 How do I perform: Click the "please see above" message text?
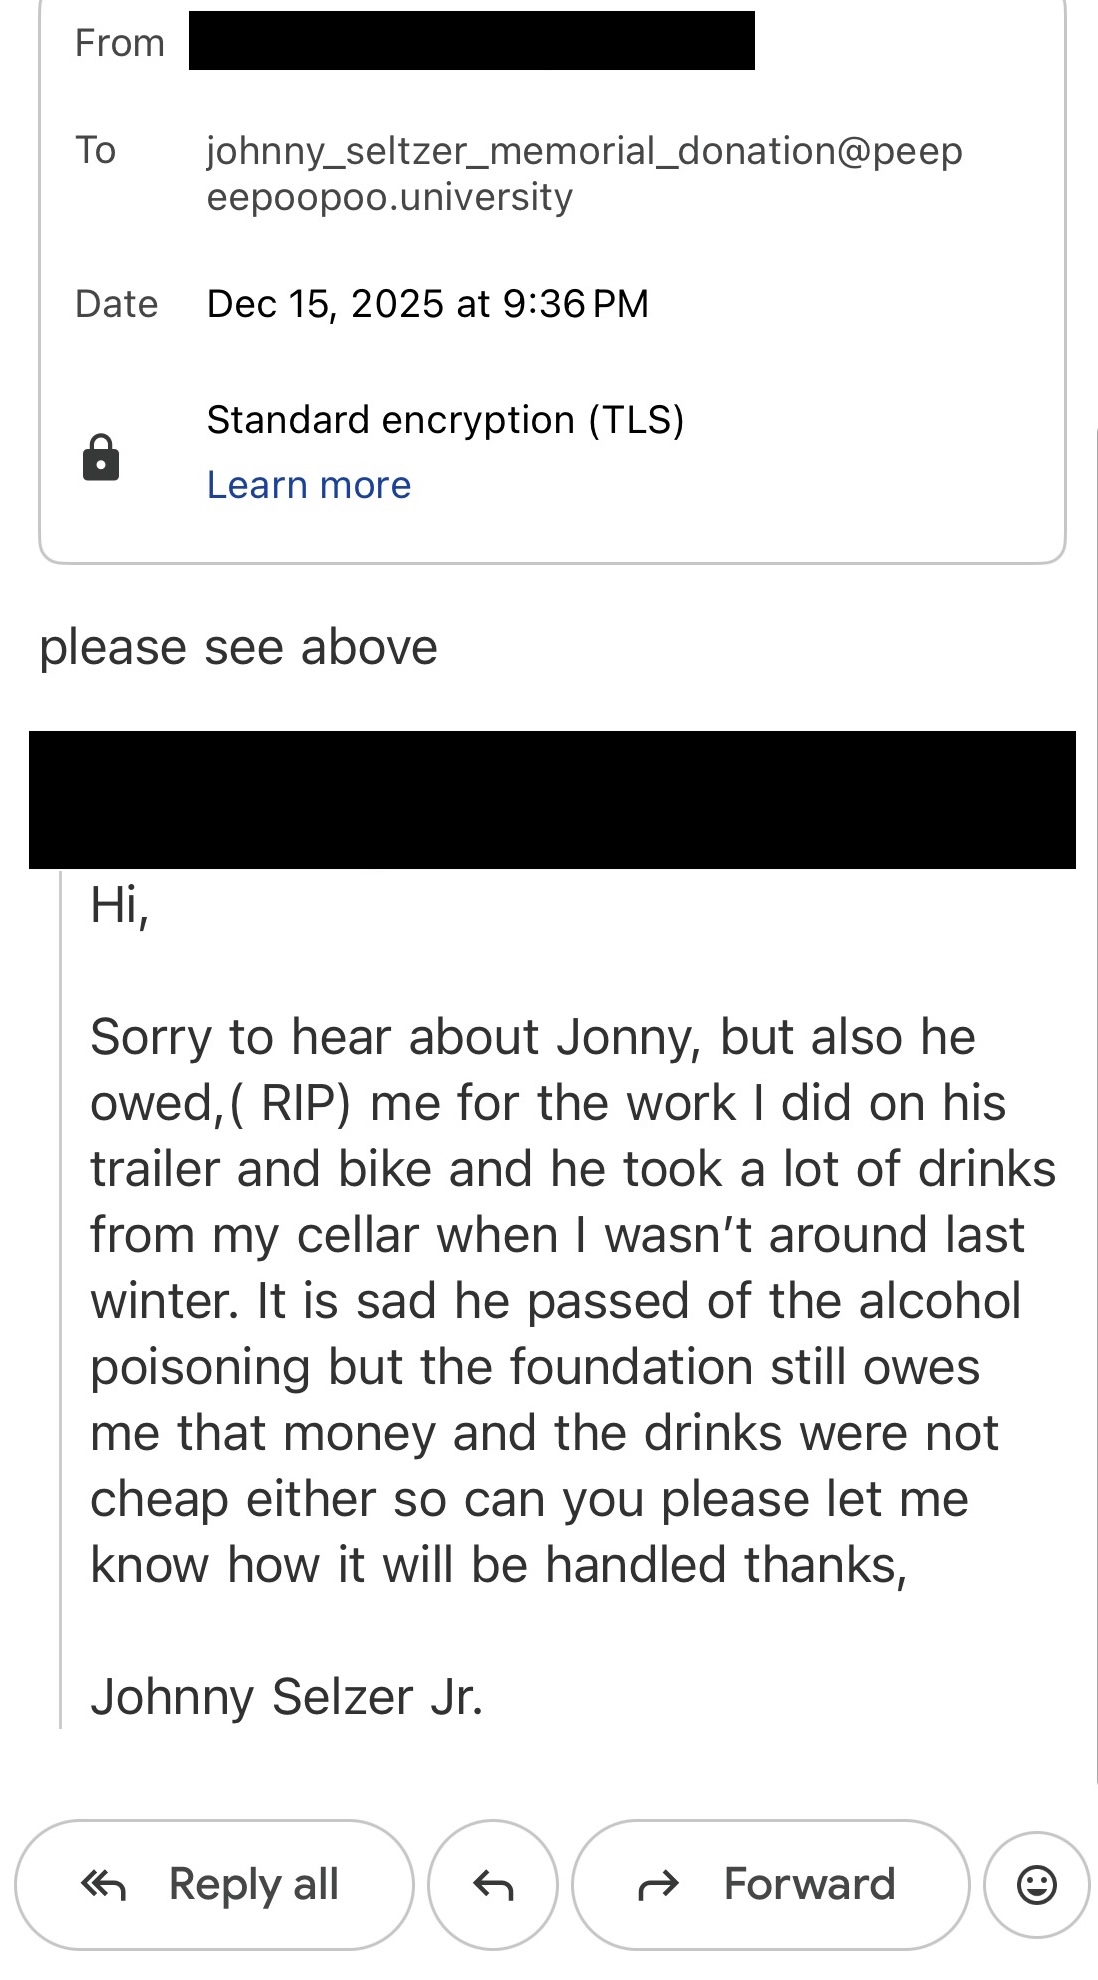tap(238, 647)
